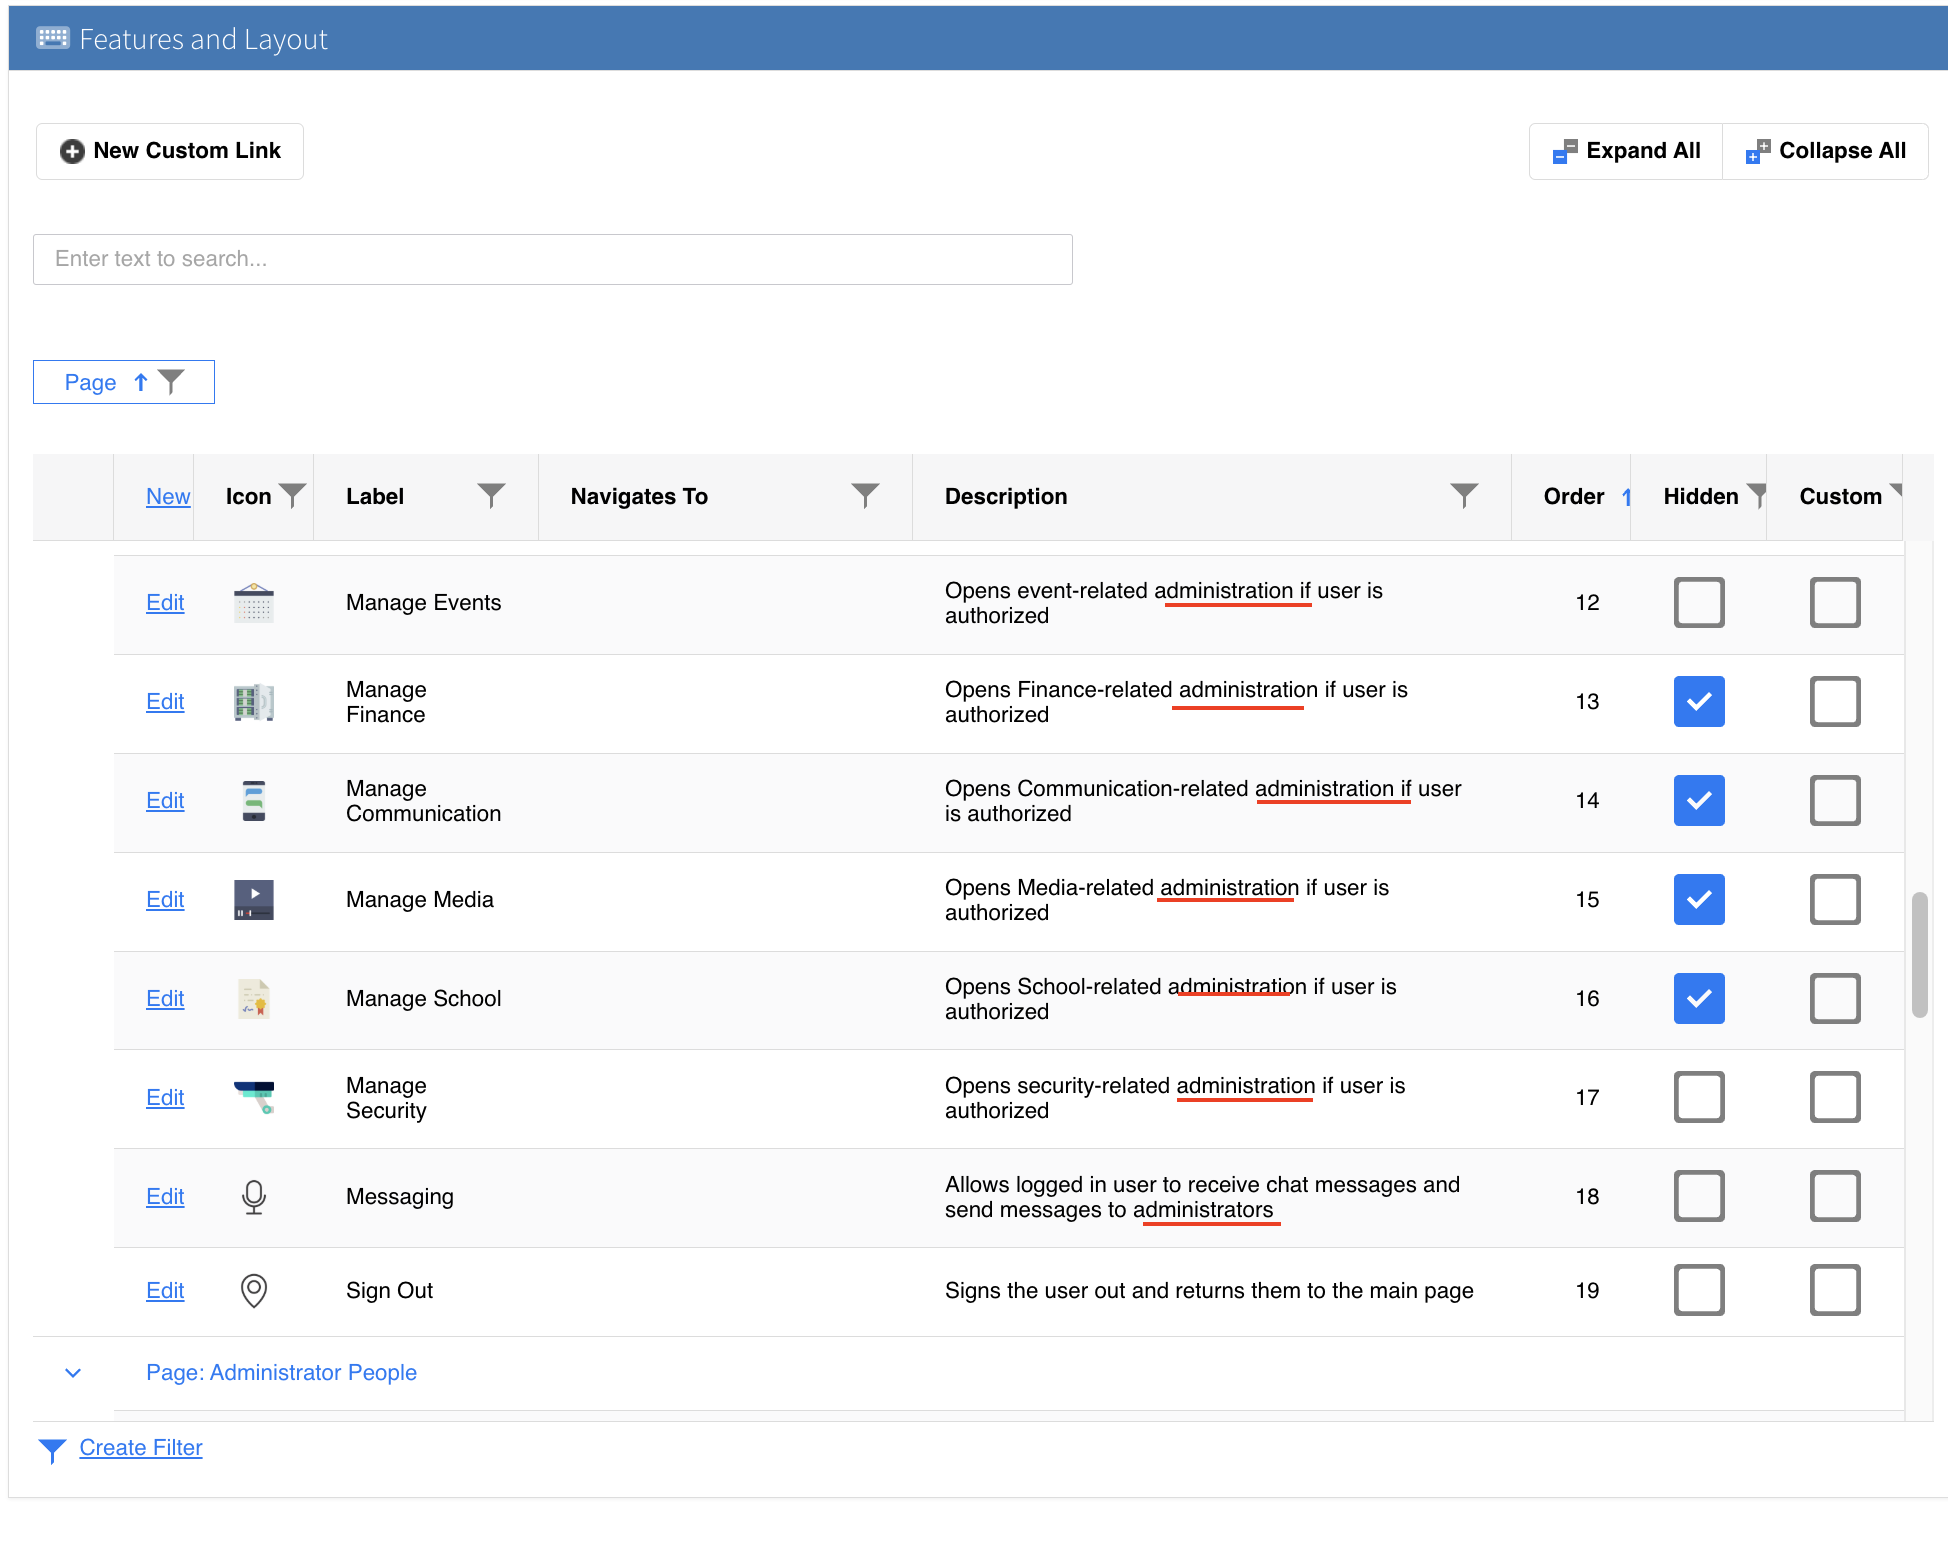
Task: Uncheck Hidden for Manage School
Action: tap(1699, 999)
